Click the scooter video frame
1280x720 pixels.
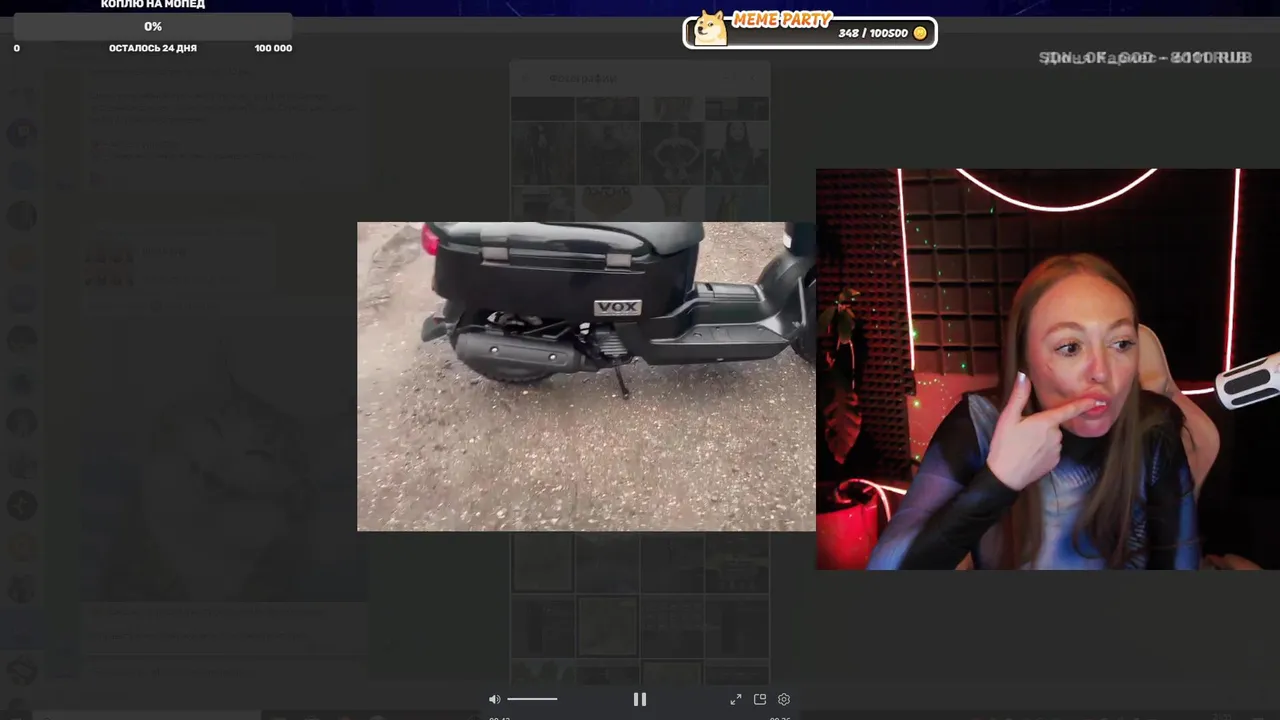point(586,376)
